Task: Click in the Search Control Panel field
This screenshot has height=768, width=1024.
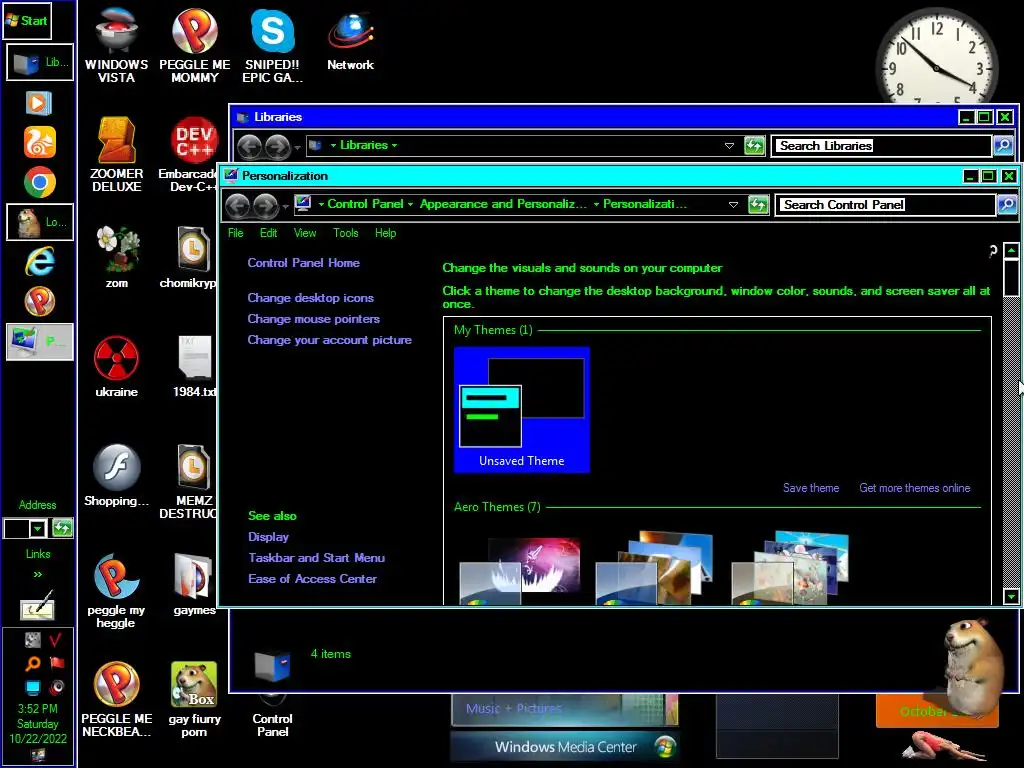Action: pos(885,204)
